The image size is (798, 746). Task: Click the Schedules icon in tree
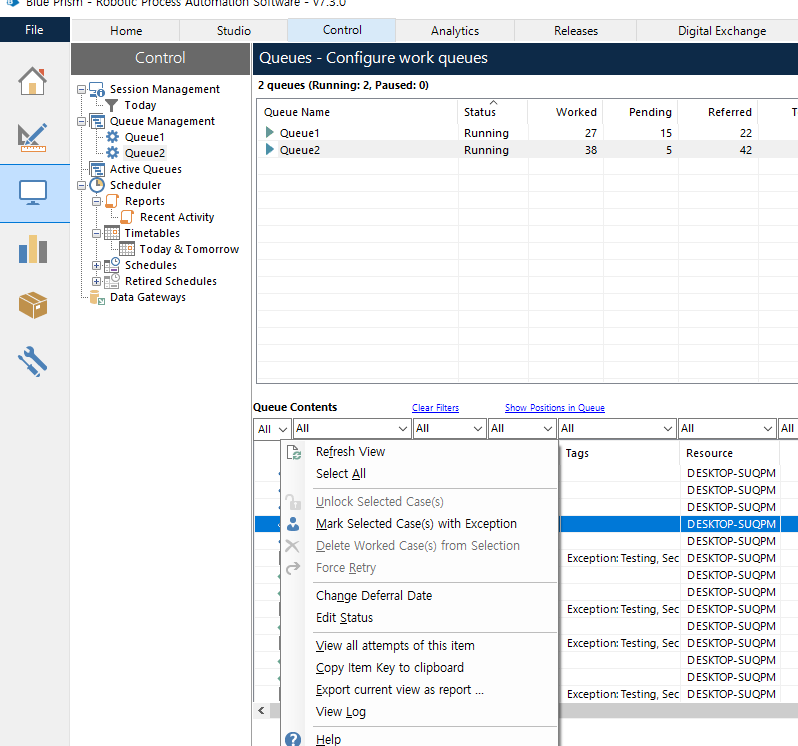pyautogui.click(x=112, y=265)
